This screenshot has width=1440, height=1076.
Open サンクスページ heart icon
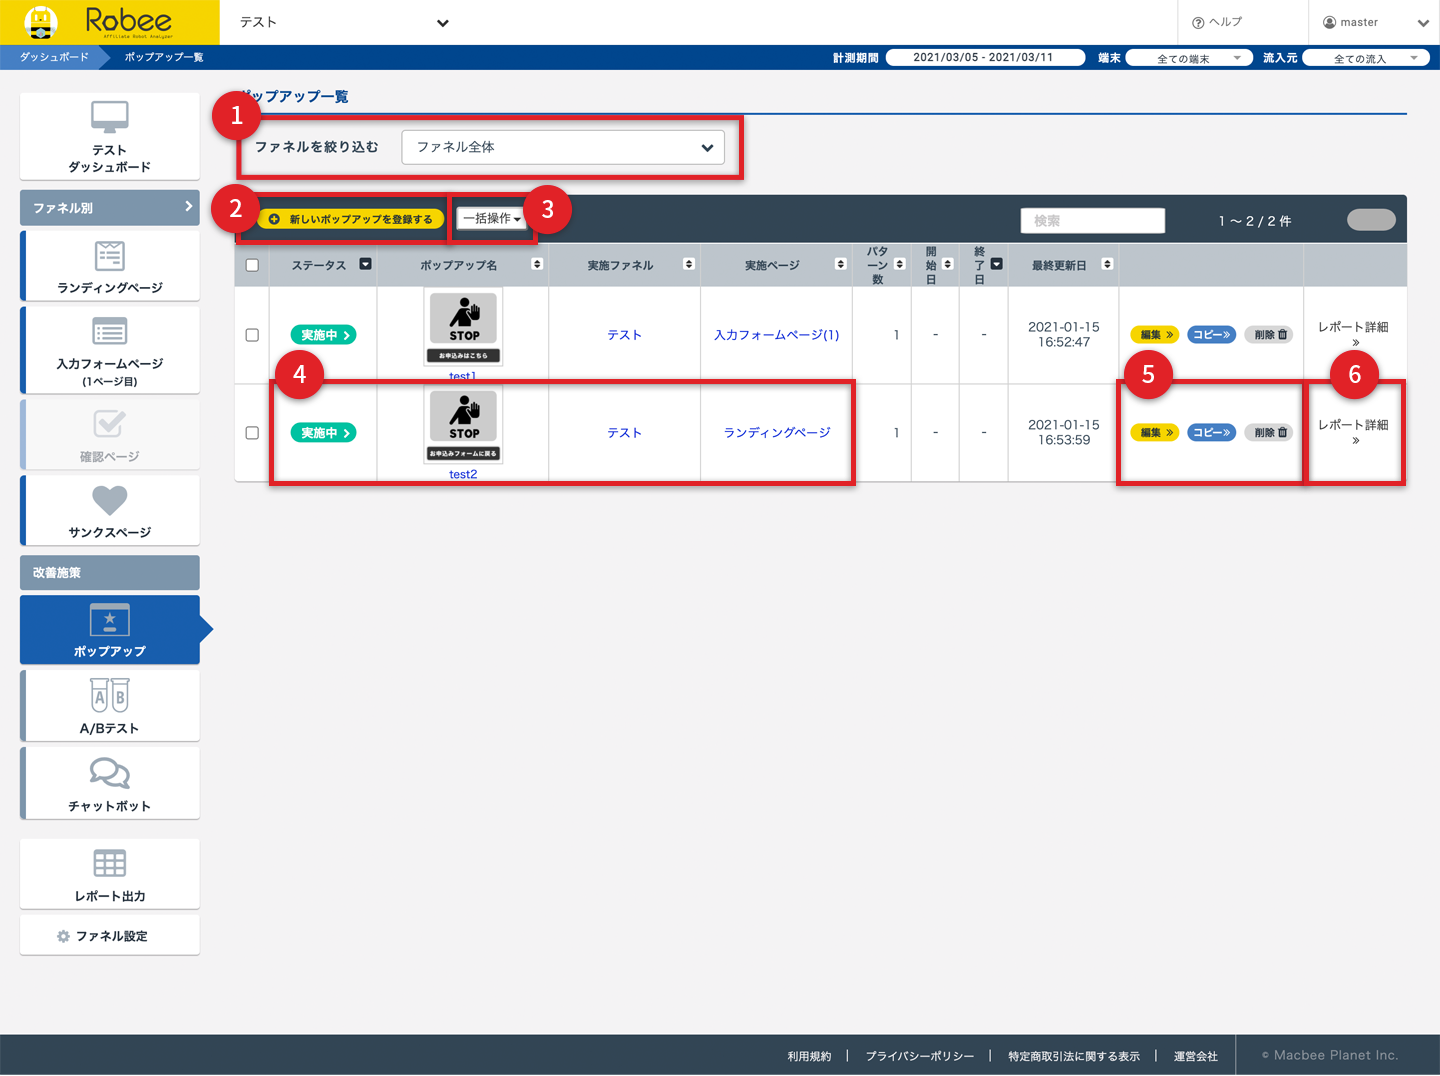tap(110, 500)
